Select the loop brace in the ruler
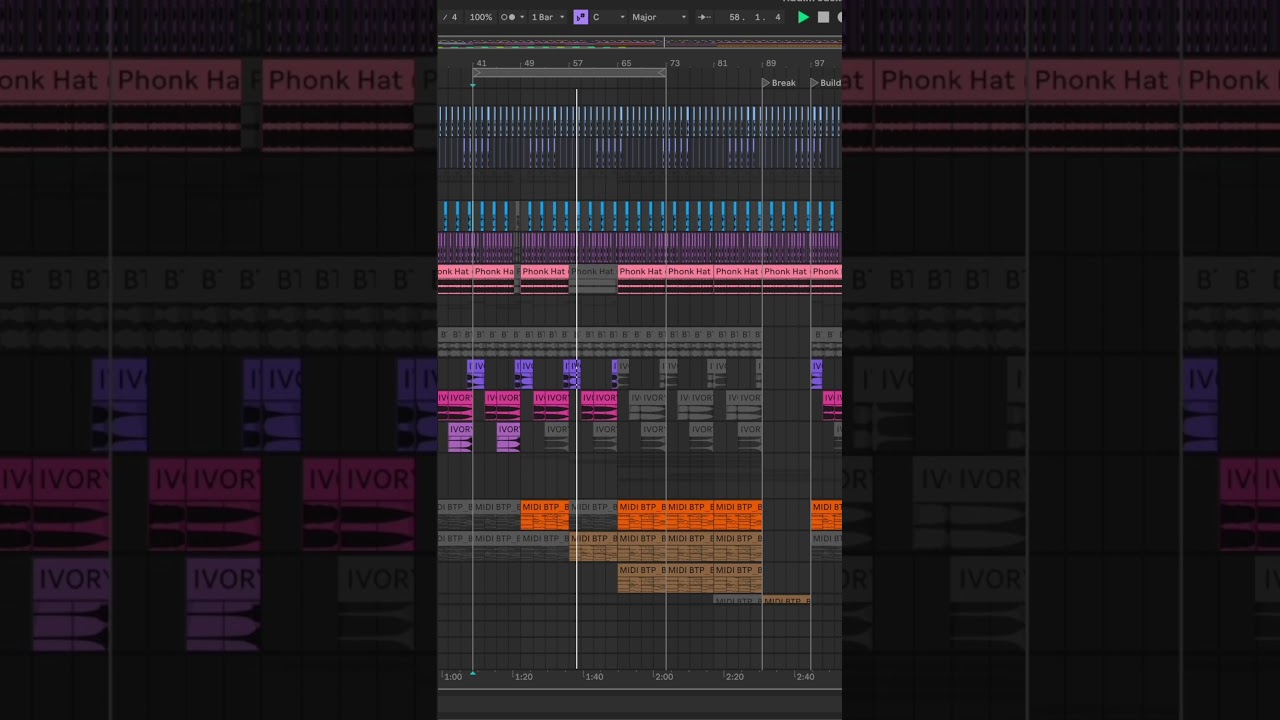Screen dimensions: 1280x720 (x=569, y=73)
